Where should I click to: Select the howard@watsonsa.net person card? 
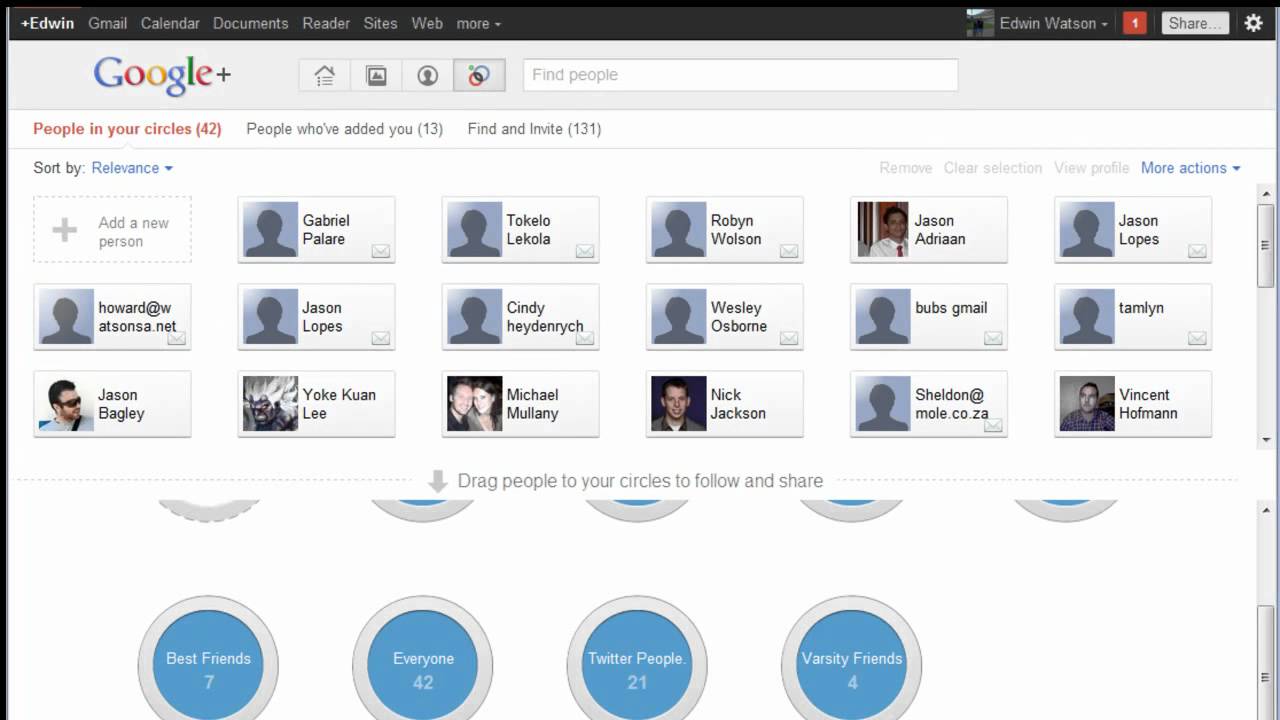click(112, 317)
